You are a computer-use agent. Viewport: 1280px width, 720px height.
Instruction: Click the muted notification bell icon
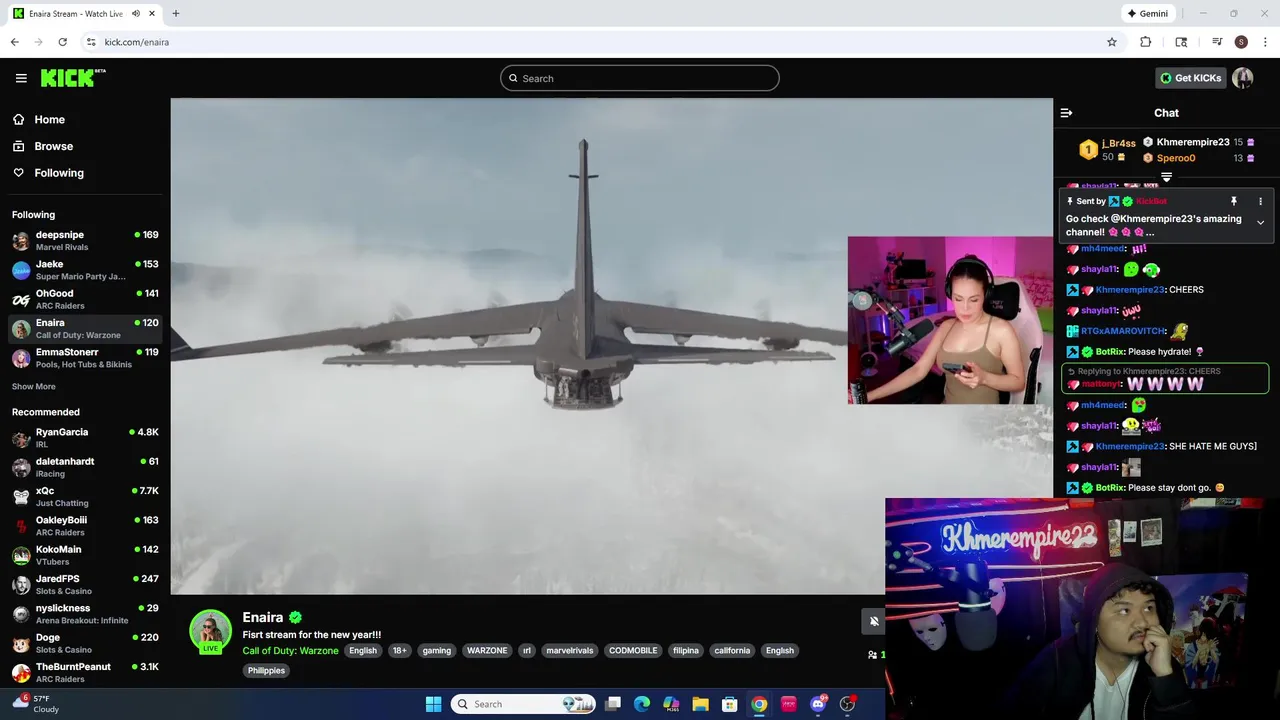coord(873,621)
